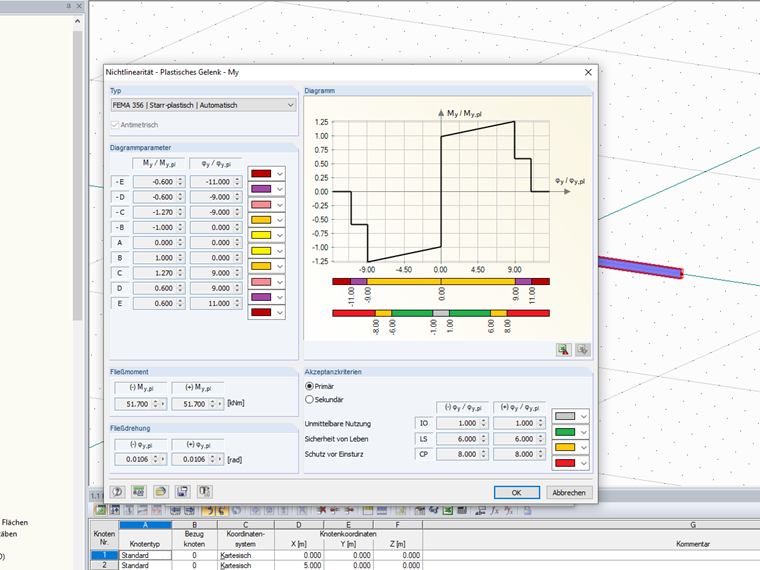Click the icon left of the fx button
The width and height of the screenshot is (760, 570).
480,510
